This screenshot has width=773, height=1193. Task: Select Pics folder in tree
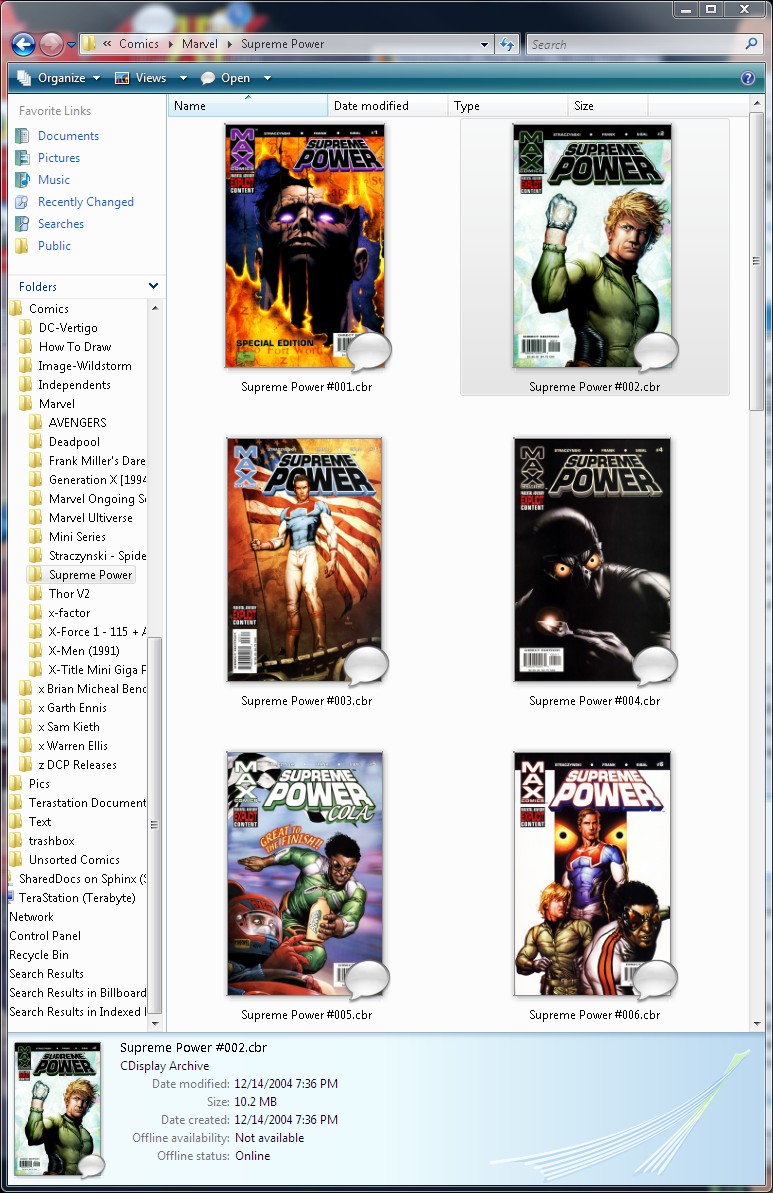point(39,784)
